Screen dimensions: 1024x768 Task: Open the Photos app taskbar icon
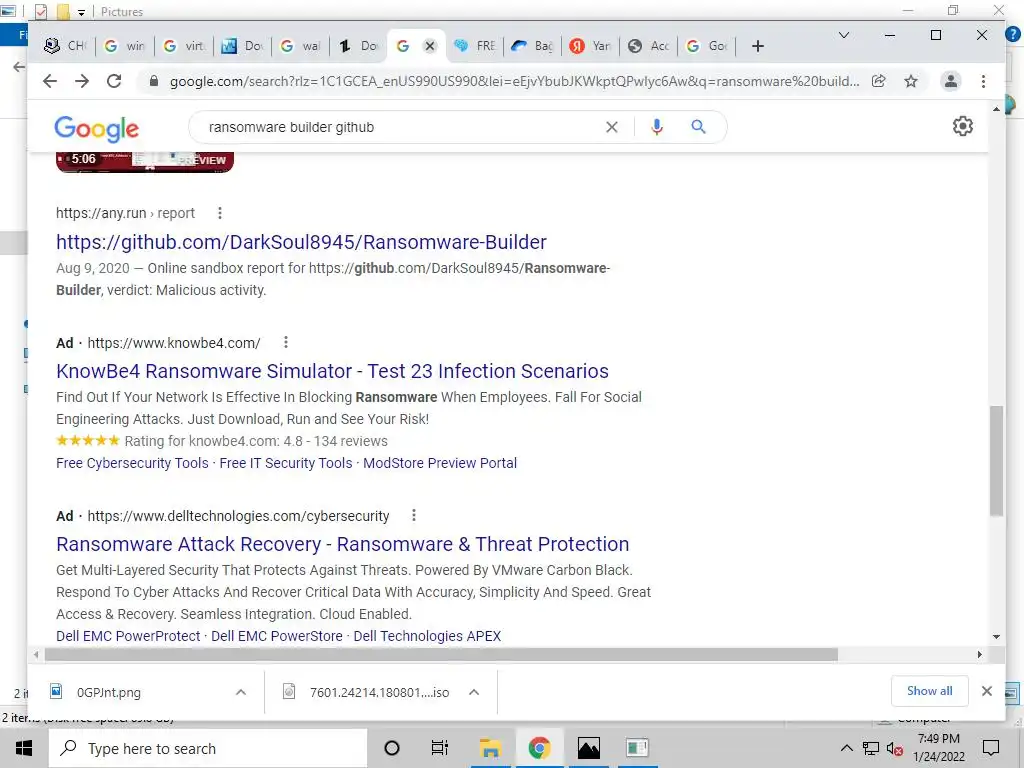click(588, 748)
